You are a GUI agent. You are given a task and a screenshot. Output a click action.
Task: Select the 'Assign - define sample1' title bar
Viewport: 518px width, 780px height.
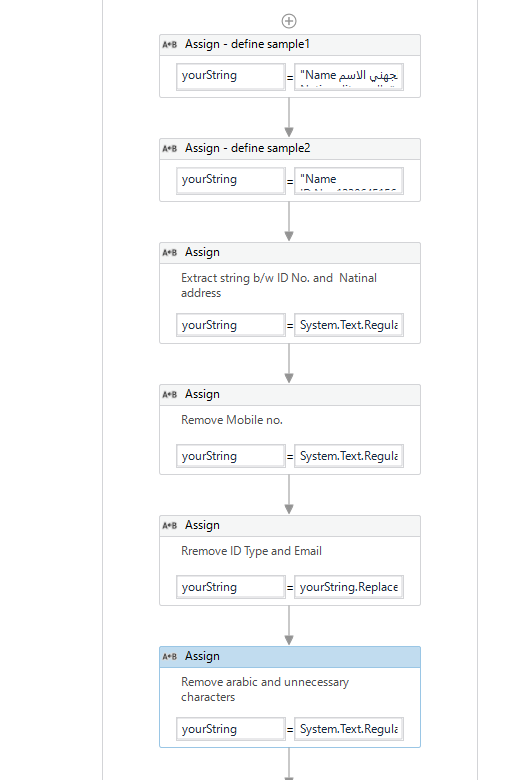(x=290, y=45)
